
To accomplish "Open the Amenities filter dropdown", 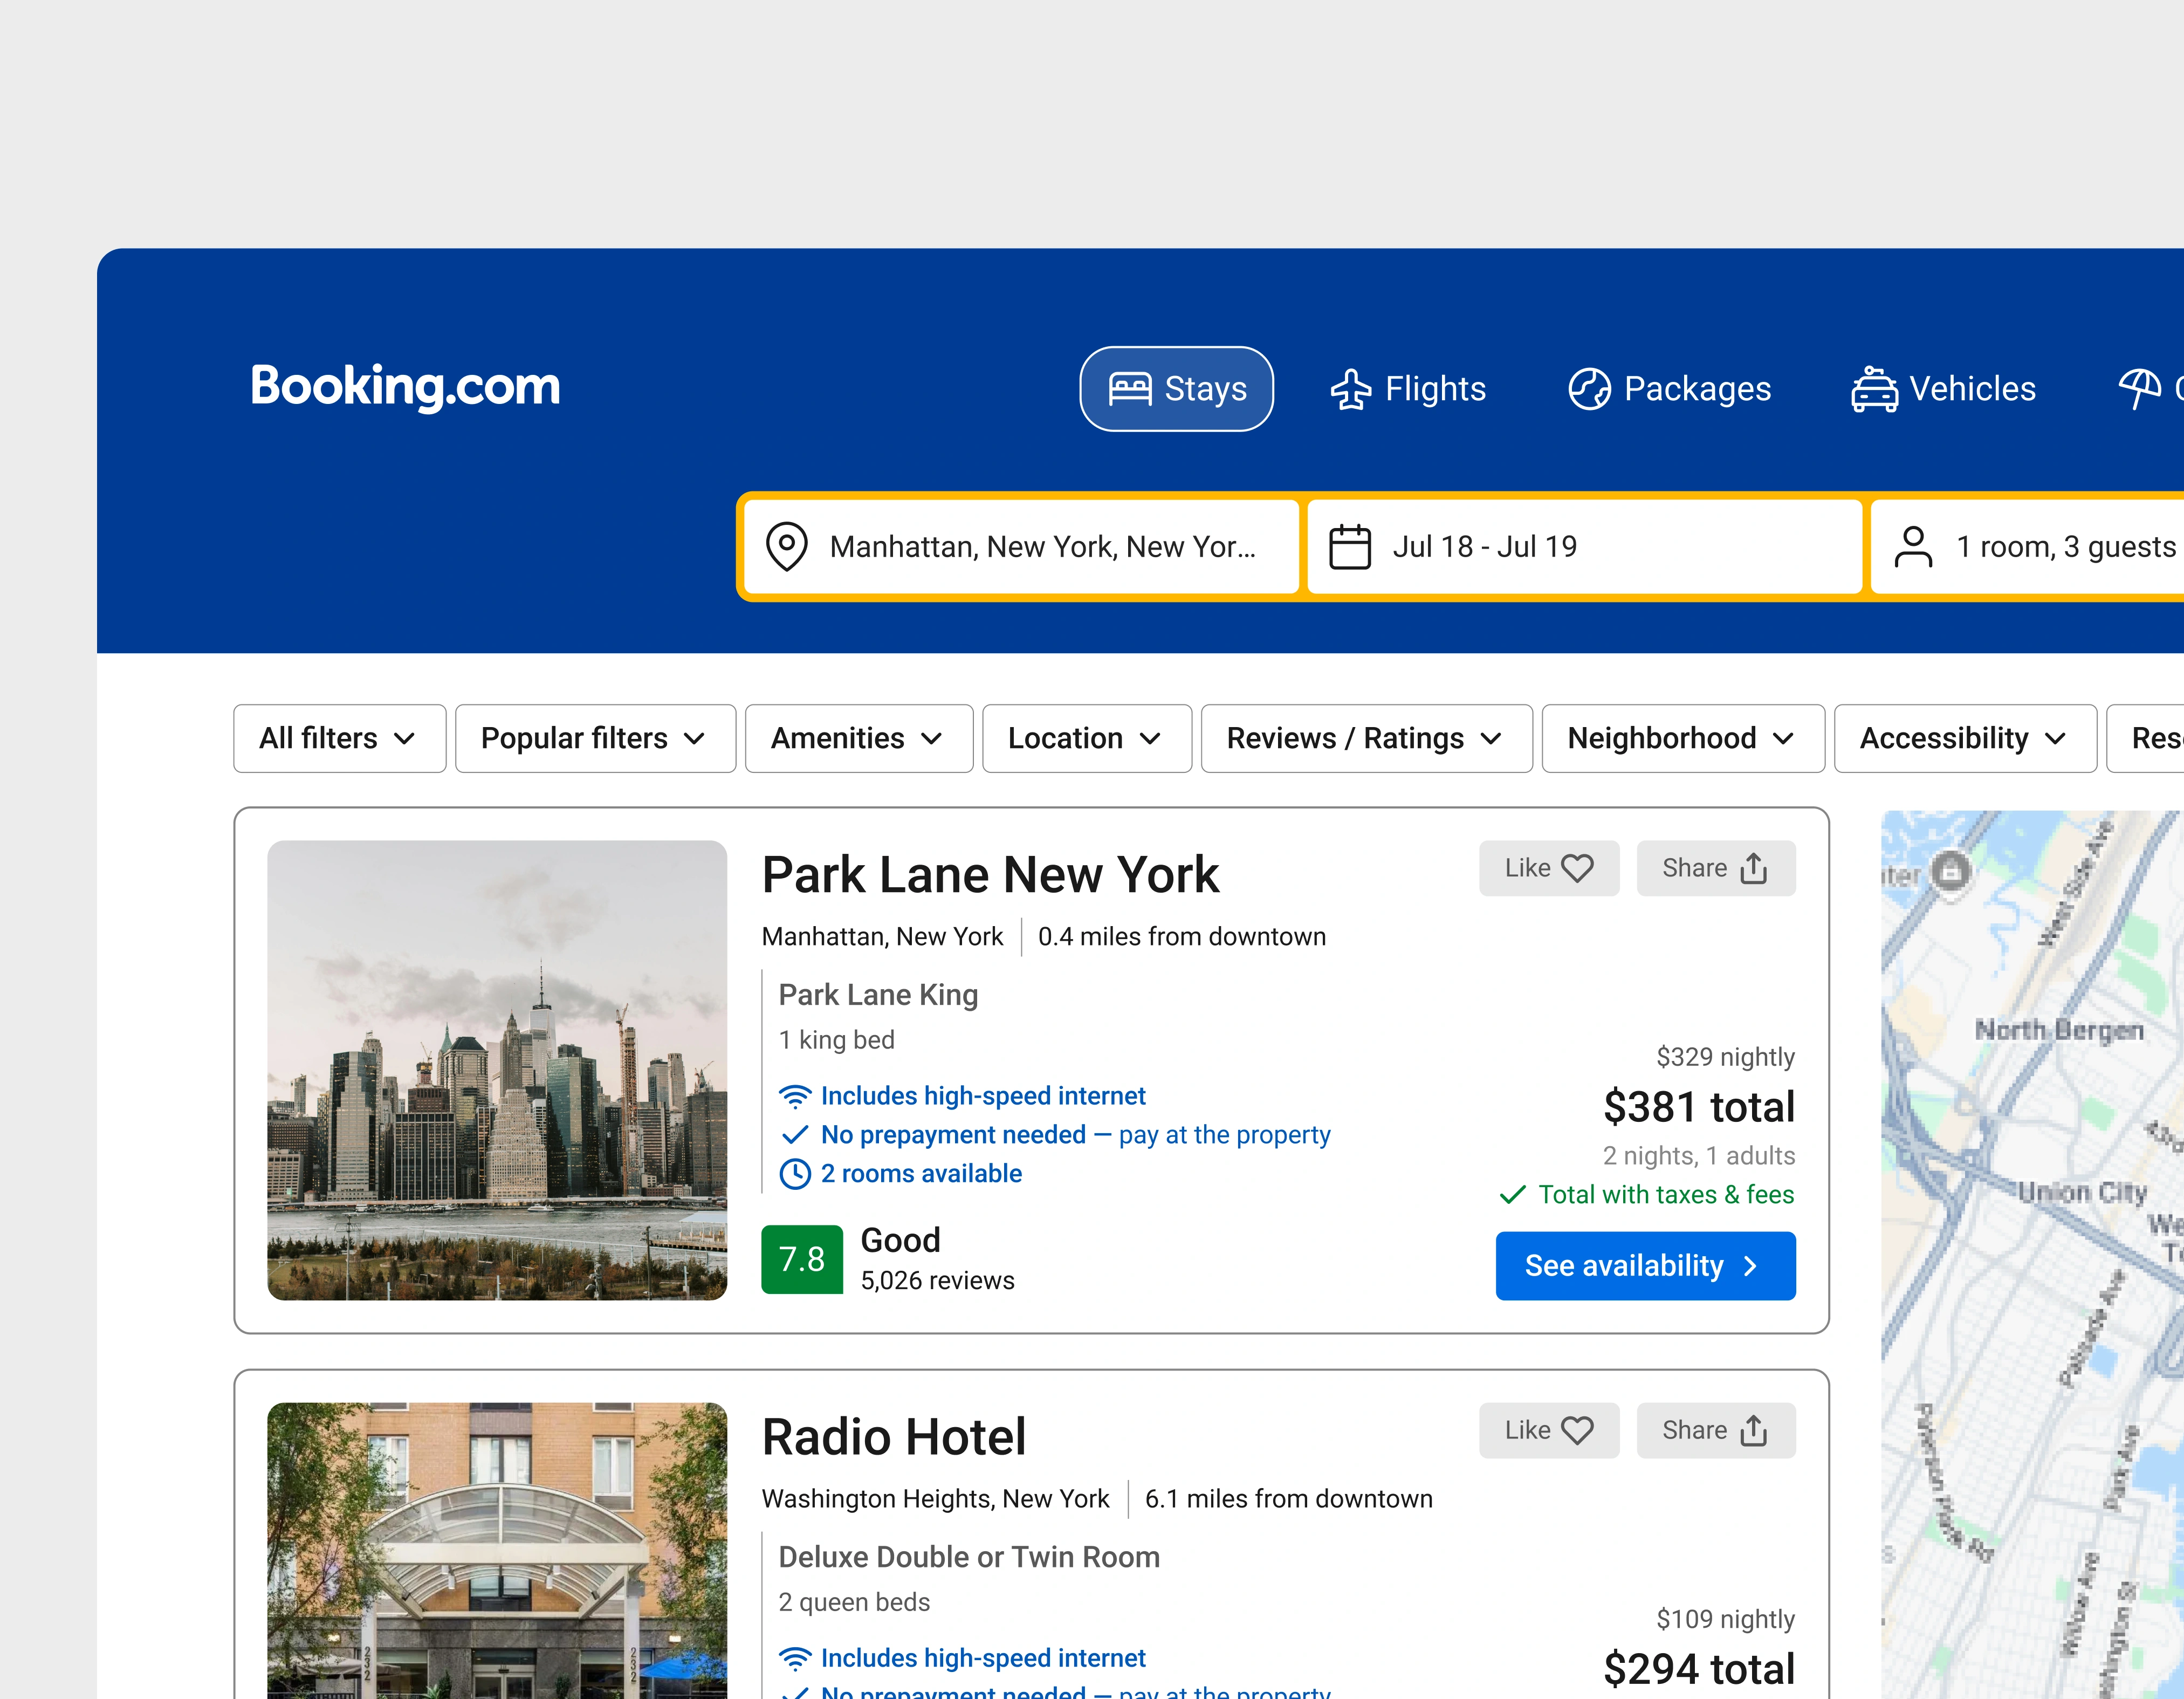I will point(858,738).
